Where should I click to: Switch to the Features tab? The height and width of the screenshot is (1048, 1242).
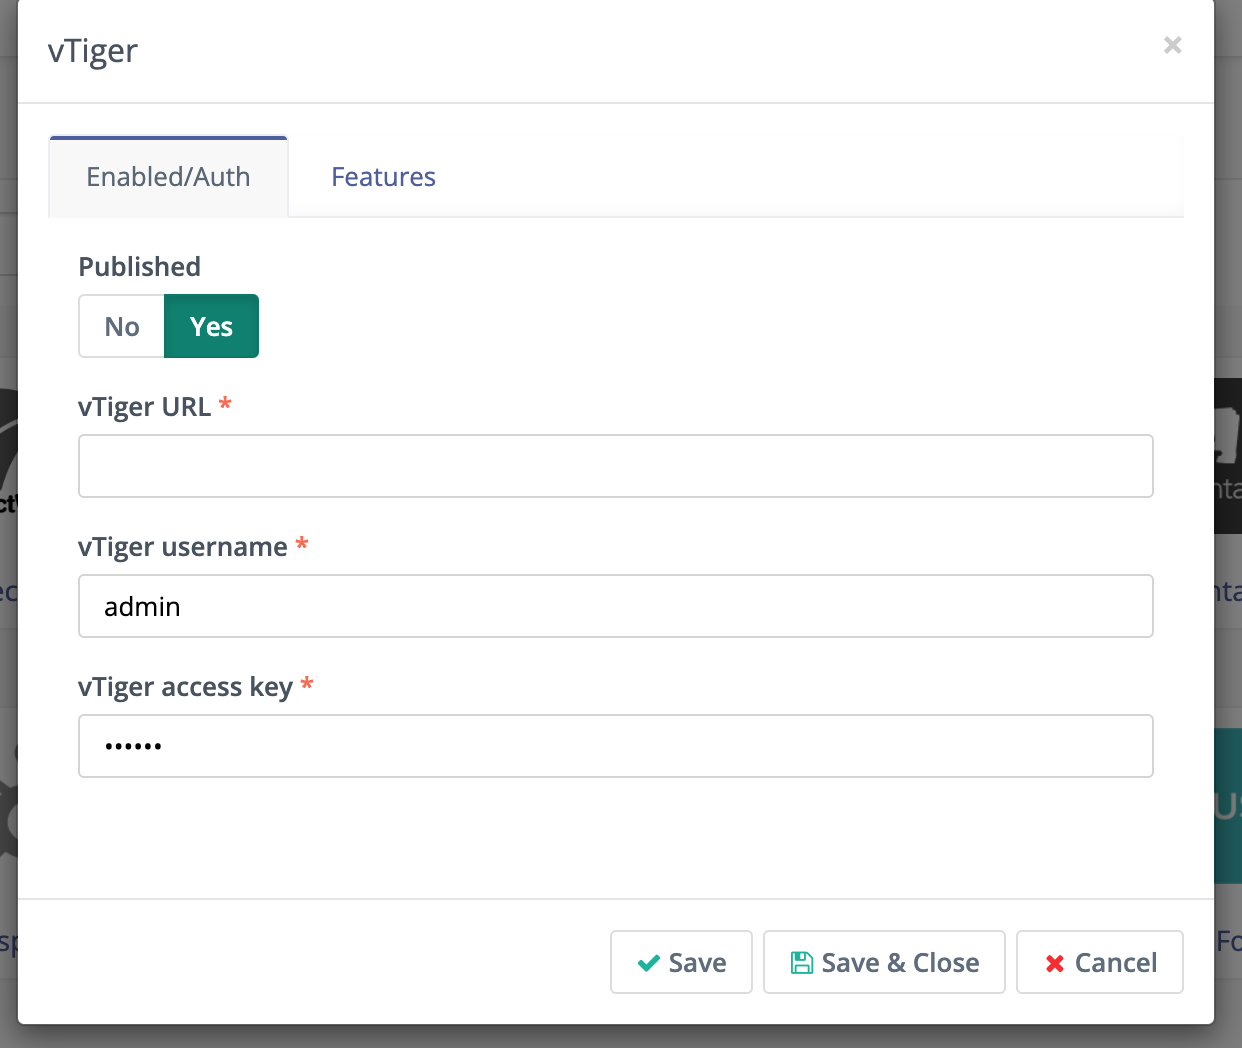383,177
